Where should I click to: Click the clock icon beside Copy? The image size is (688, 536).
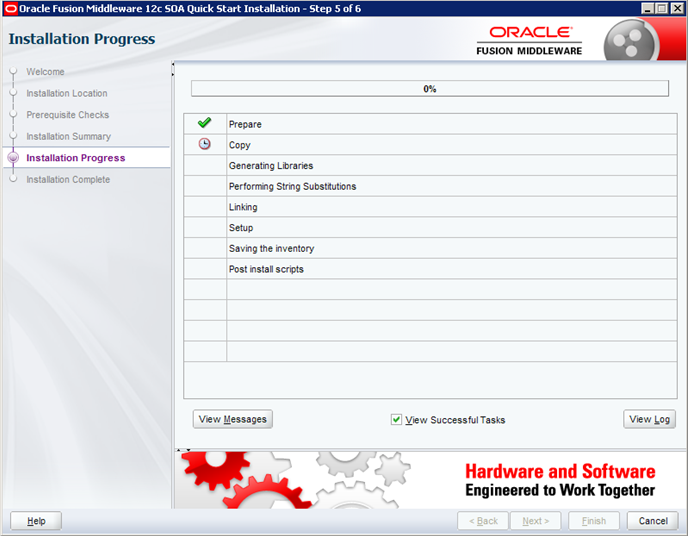204,144
